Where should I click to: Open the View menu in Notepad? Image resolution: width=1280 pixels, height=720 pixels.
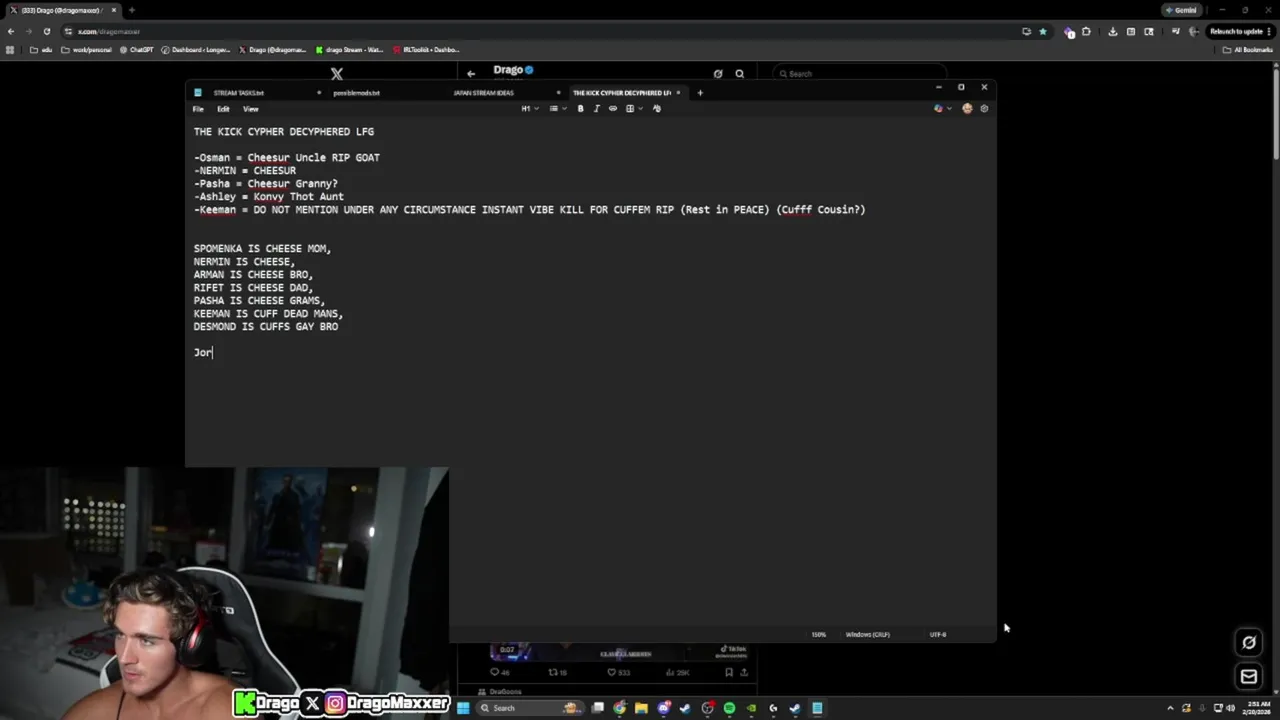pyautogui.click(x=251, y=109)
